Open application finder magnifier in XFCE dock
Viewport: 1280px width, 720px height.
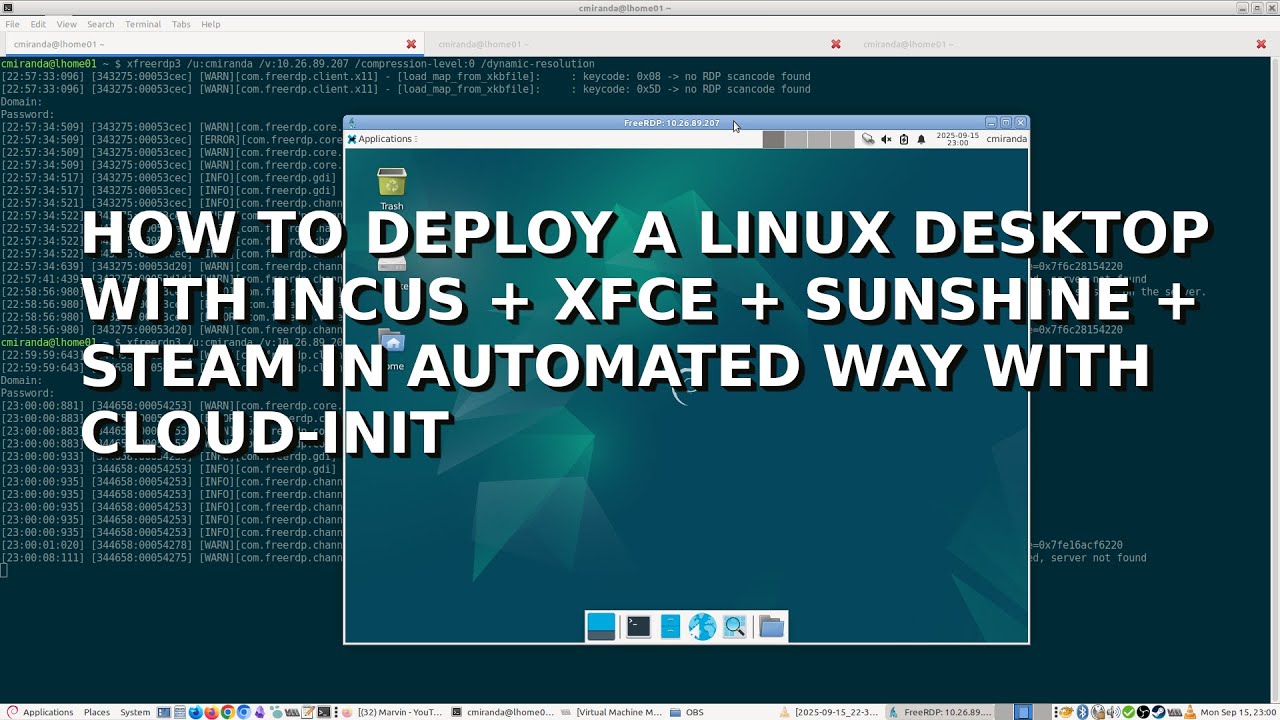pos(735,626)
